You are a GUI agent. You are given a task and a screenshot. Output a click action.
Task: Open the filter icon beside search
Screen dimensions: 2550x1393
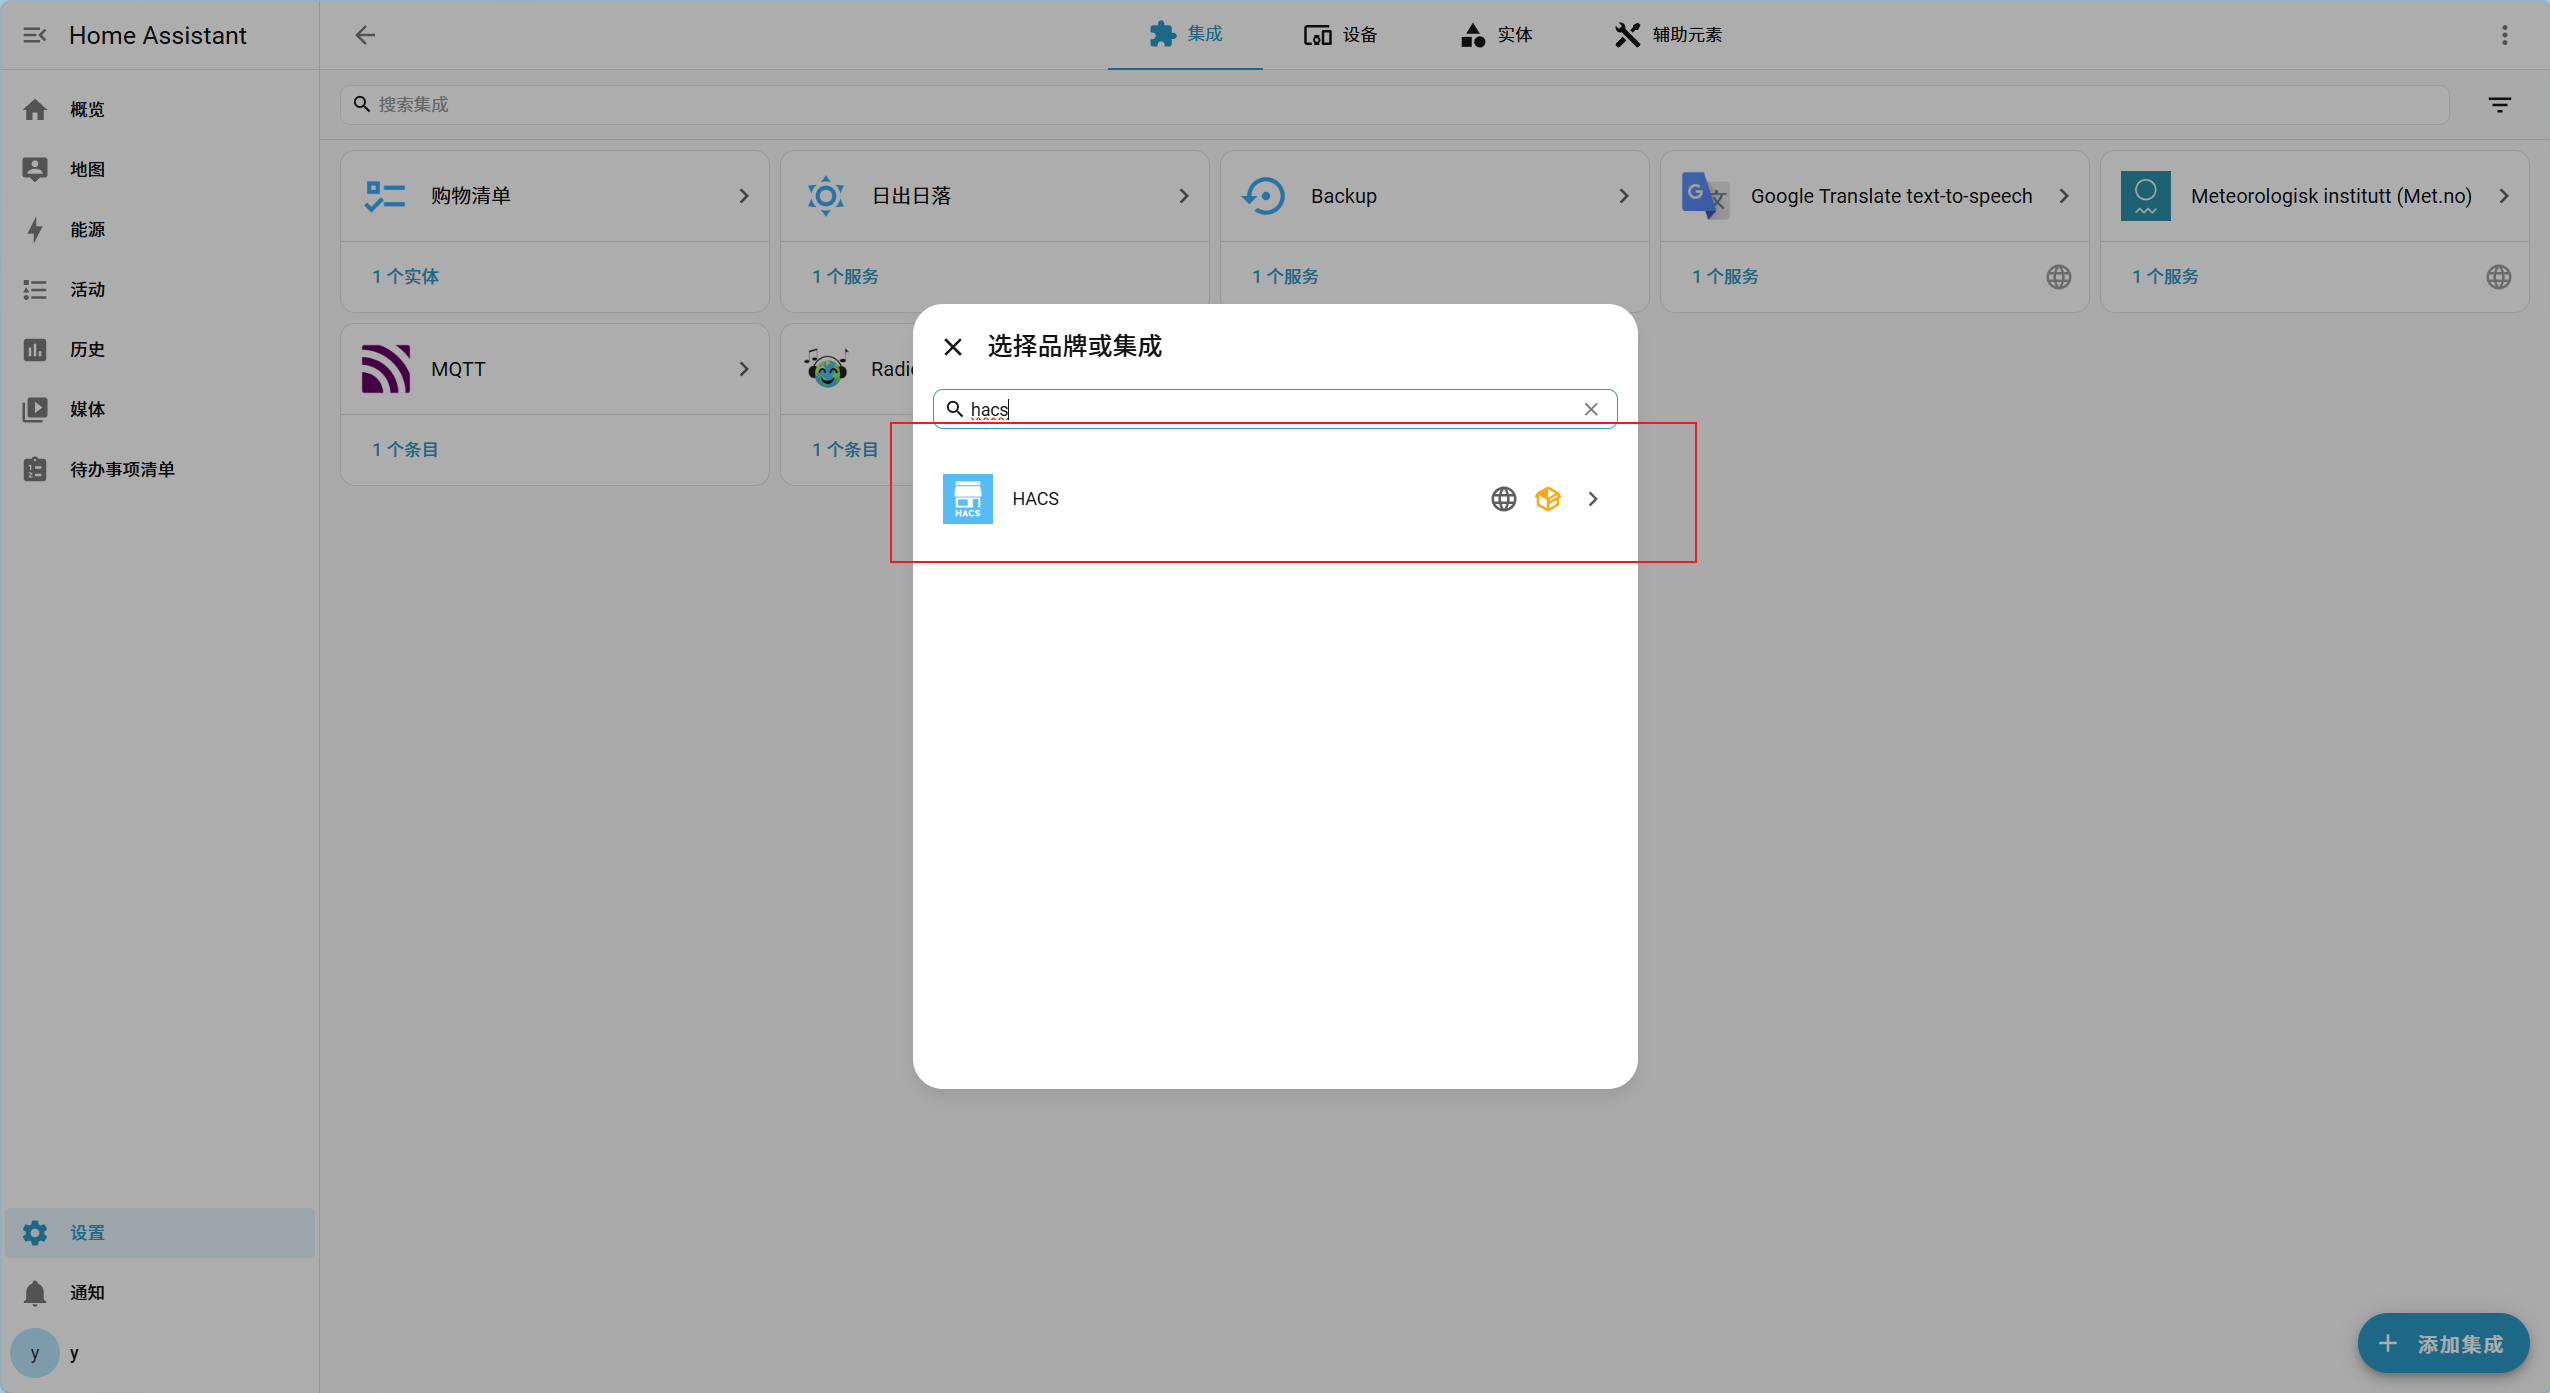coord(2499,105)
